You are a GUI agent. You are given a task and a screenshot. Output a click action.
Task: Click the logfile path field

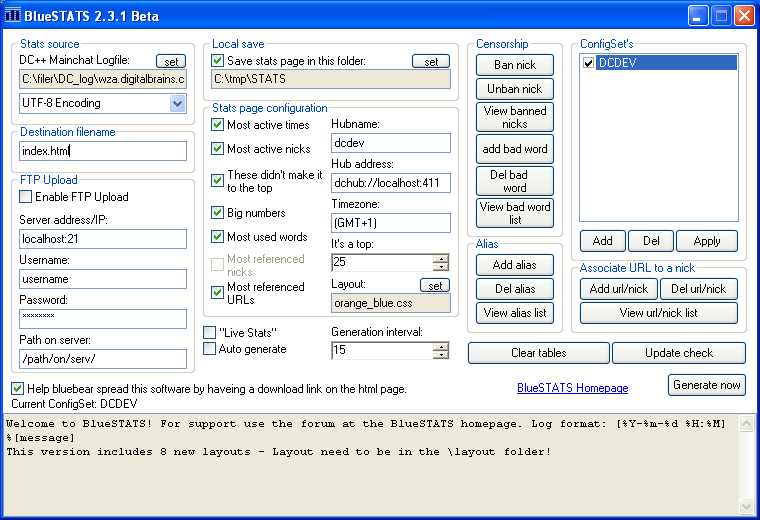click(x=103, y=79)
